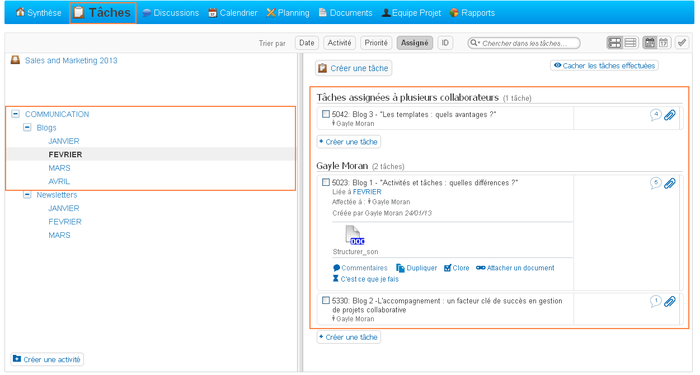Click Cacher les tâches effectuées
This screenshot has width=700, height=375.
coord(604,66)
